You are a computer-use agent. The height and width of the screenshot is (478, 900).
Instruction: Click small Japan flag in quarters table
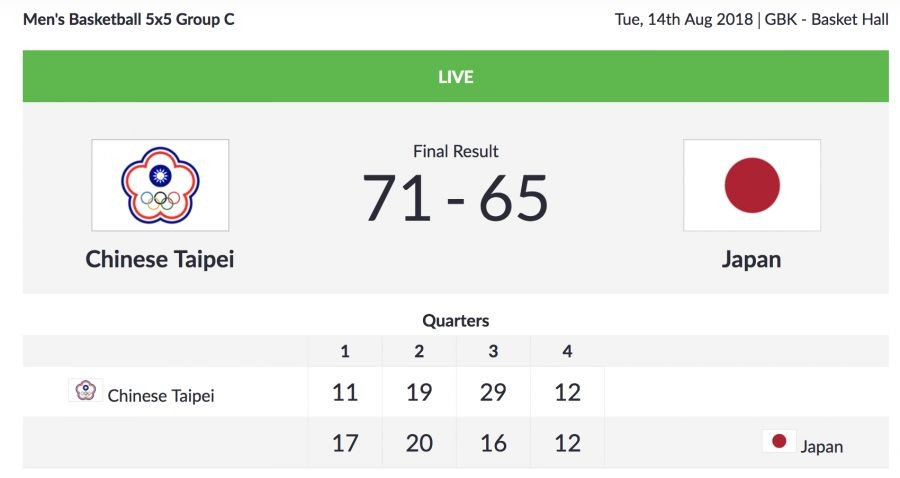(x=779, y=441)
